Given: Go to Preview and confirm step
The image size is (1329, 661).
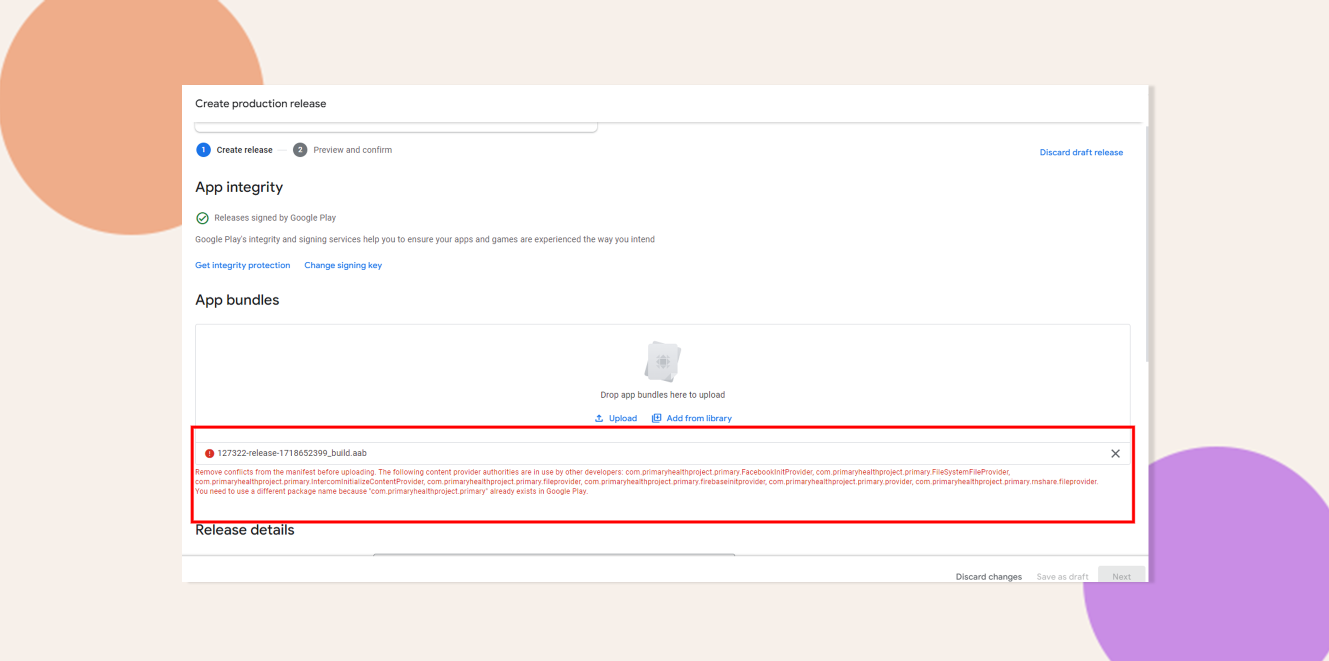Looking at the screenshot, I should [x=352, y=150].
